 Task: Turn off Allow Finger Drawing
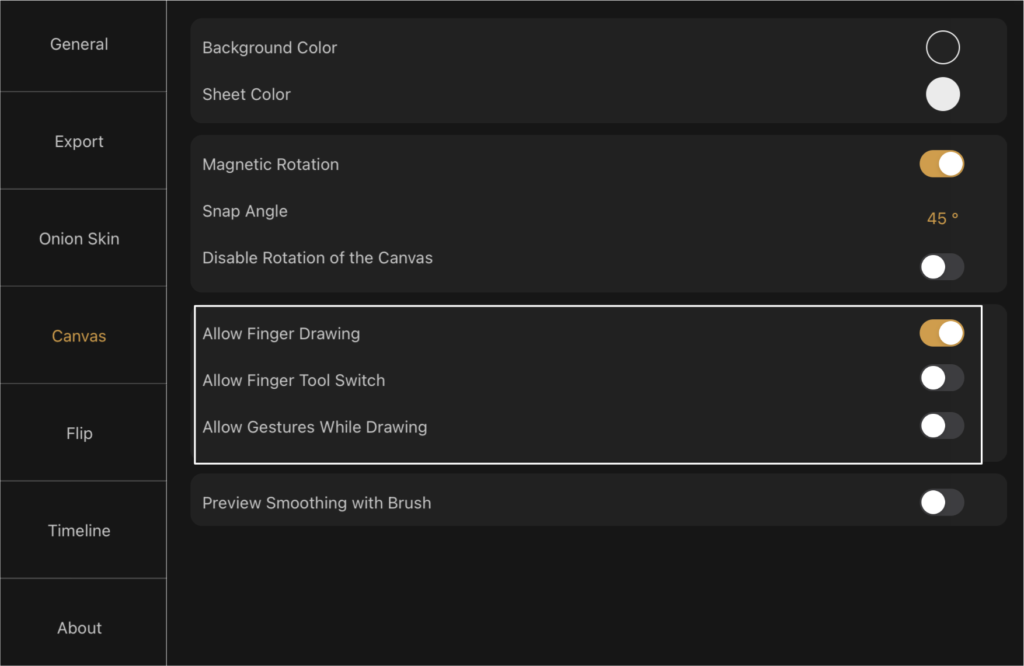[x=942, y=333]
